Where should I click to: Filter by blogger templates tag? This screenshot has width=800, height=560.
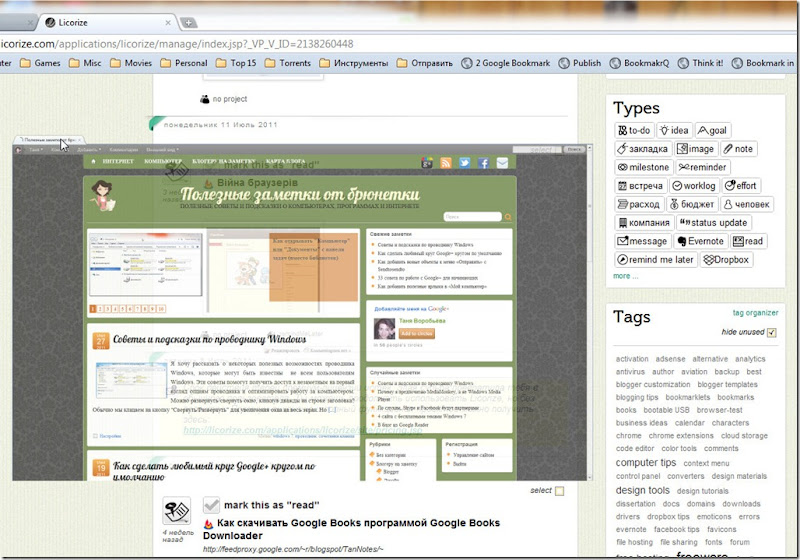coord(728,385)
